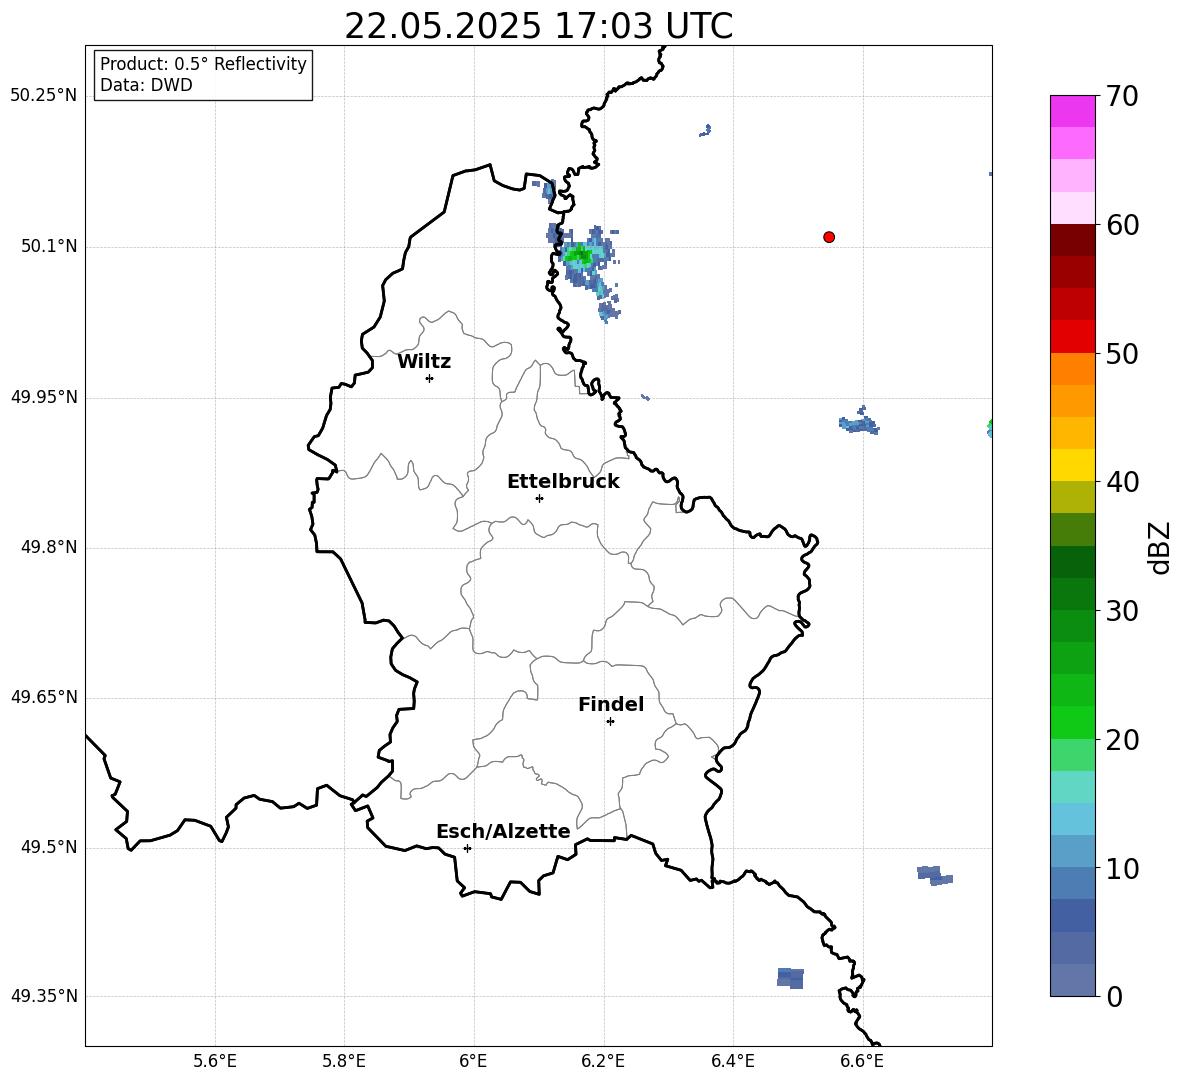This screenshot has height=1081, width=1184.
Task: Click the cross marker below Ettelbruck
Action: point(539,498)
